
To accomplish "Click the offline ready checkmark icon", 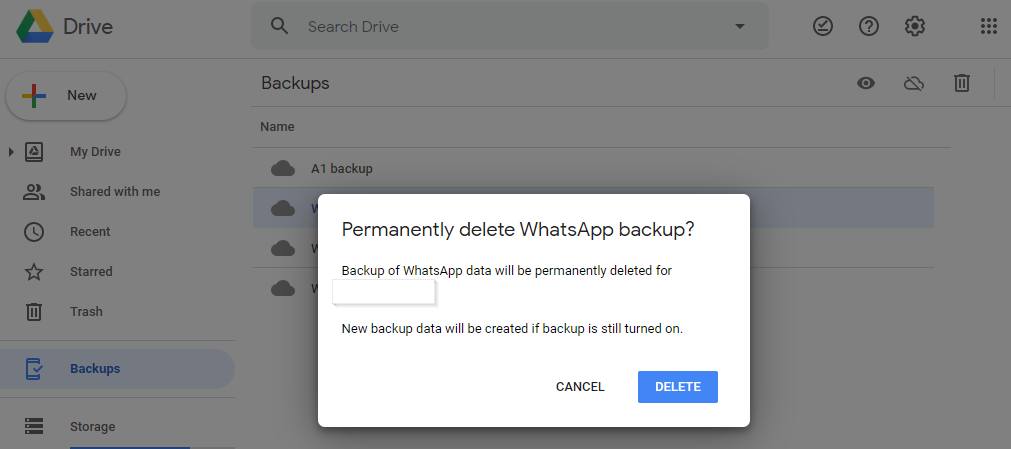I will [x=823, y=26].
